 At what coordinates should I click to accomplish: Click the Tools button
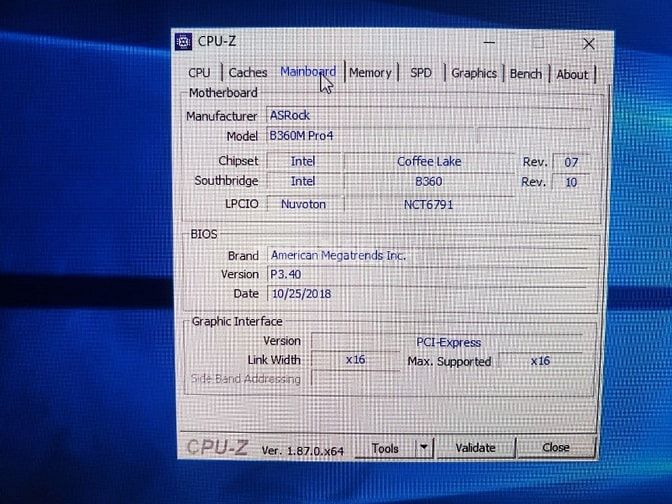385,448
